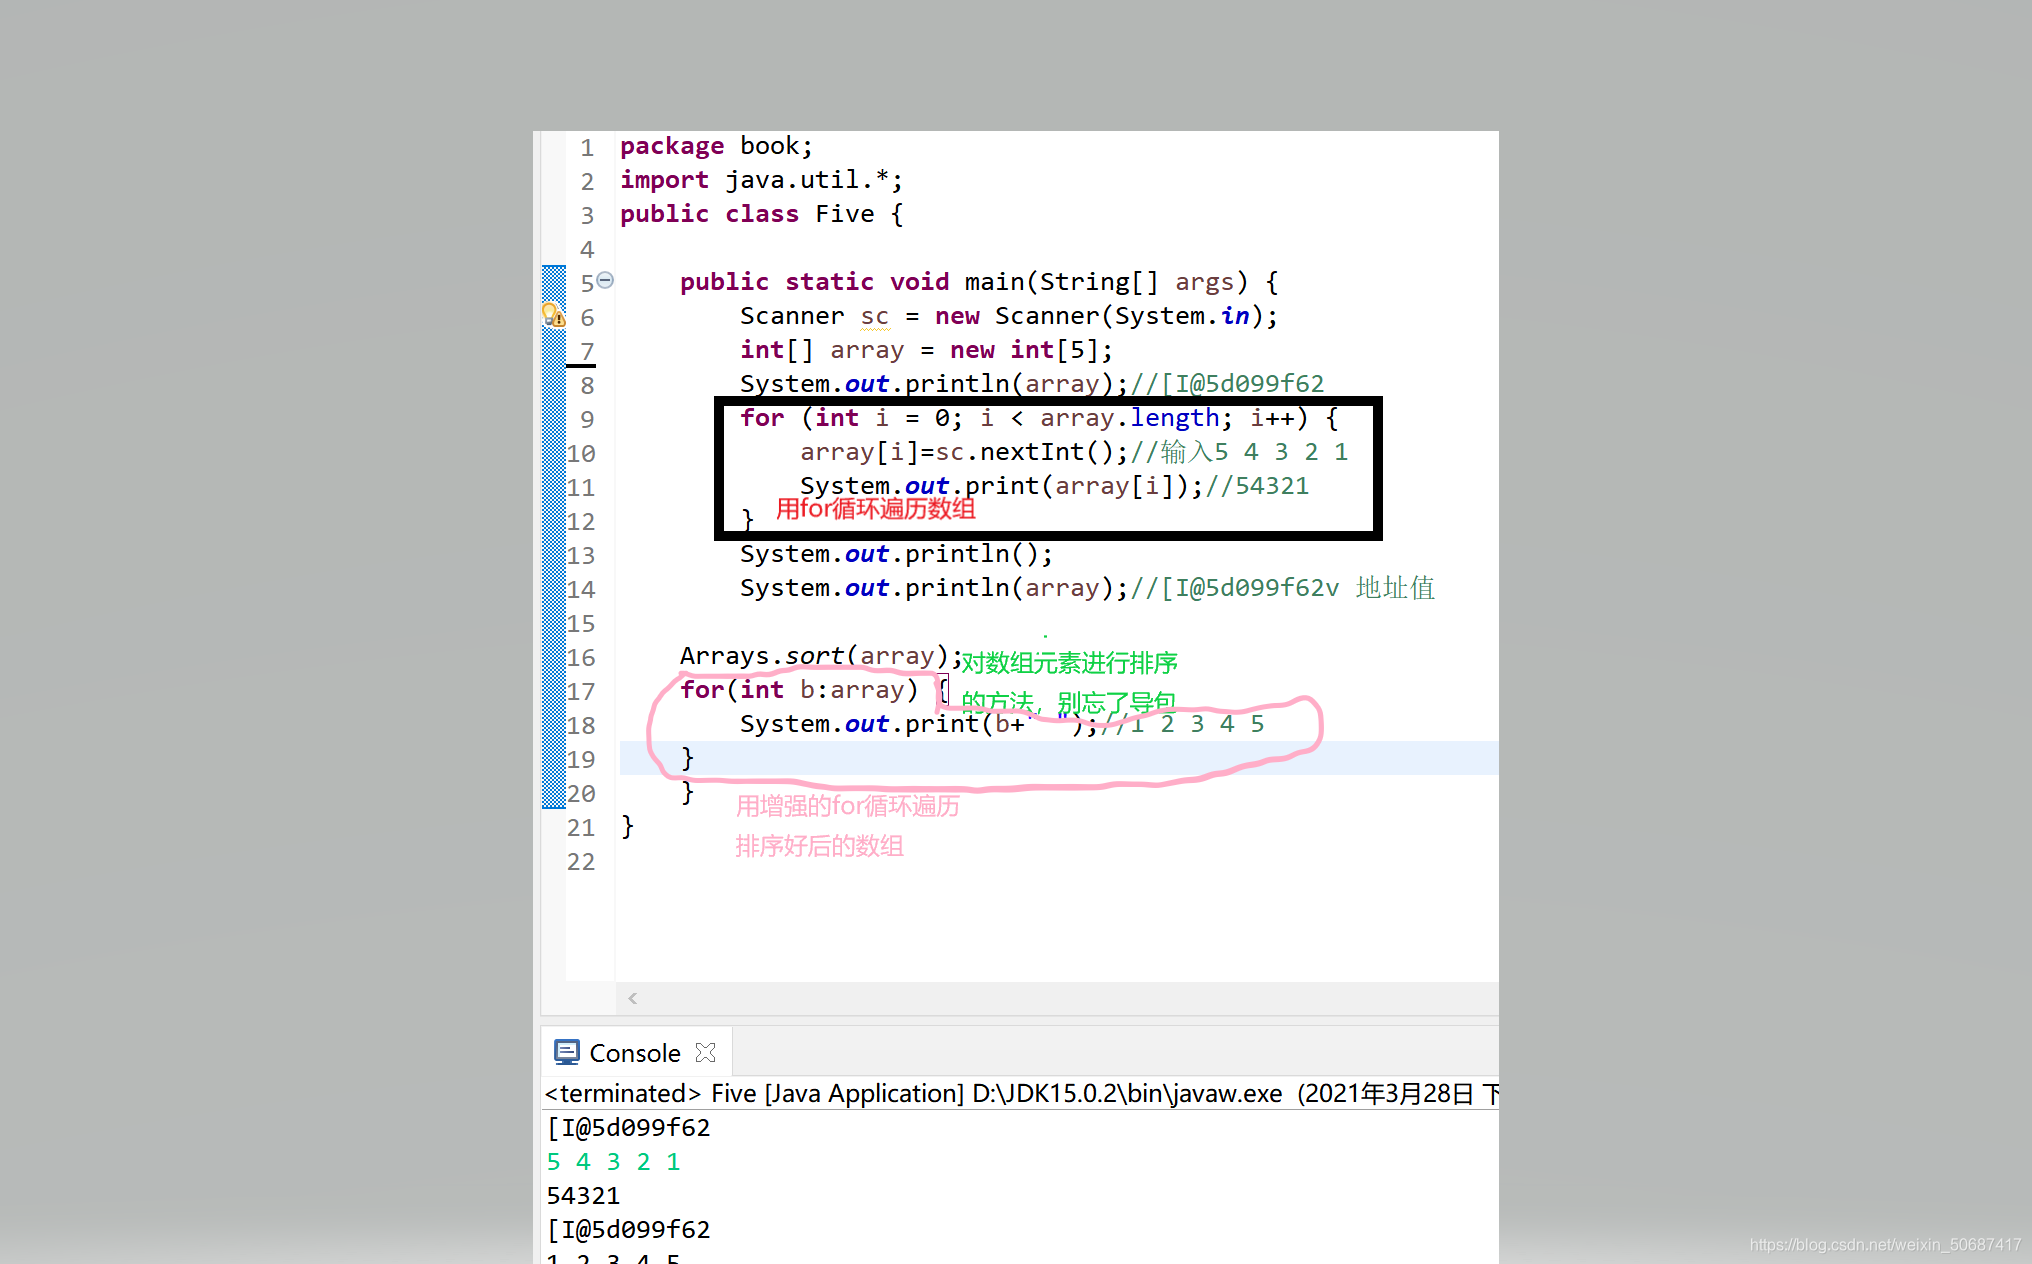Click the '//[I@5d099f62' comment on line 8
The height and width of the screenshot is (1264, 2032).
[x=1227, y=384]
